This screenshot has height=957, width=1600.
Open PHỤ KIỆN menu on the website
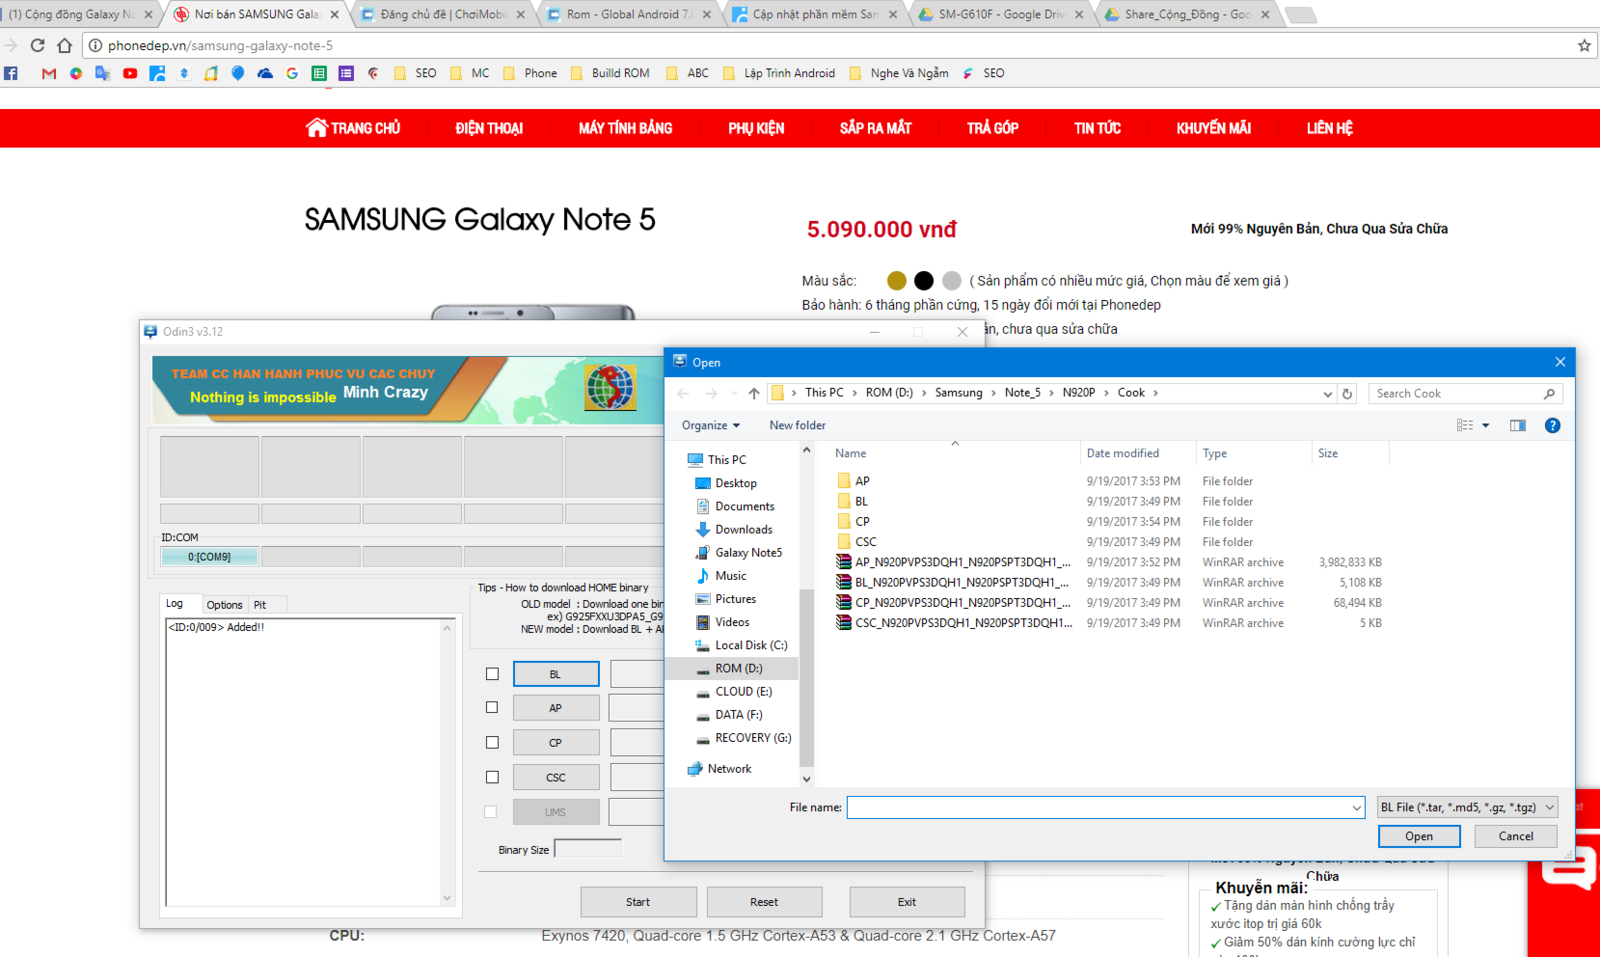pos(756,128)
